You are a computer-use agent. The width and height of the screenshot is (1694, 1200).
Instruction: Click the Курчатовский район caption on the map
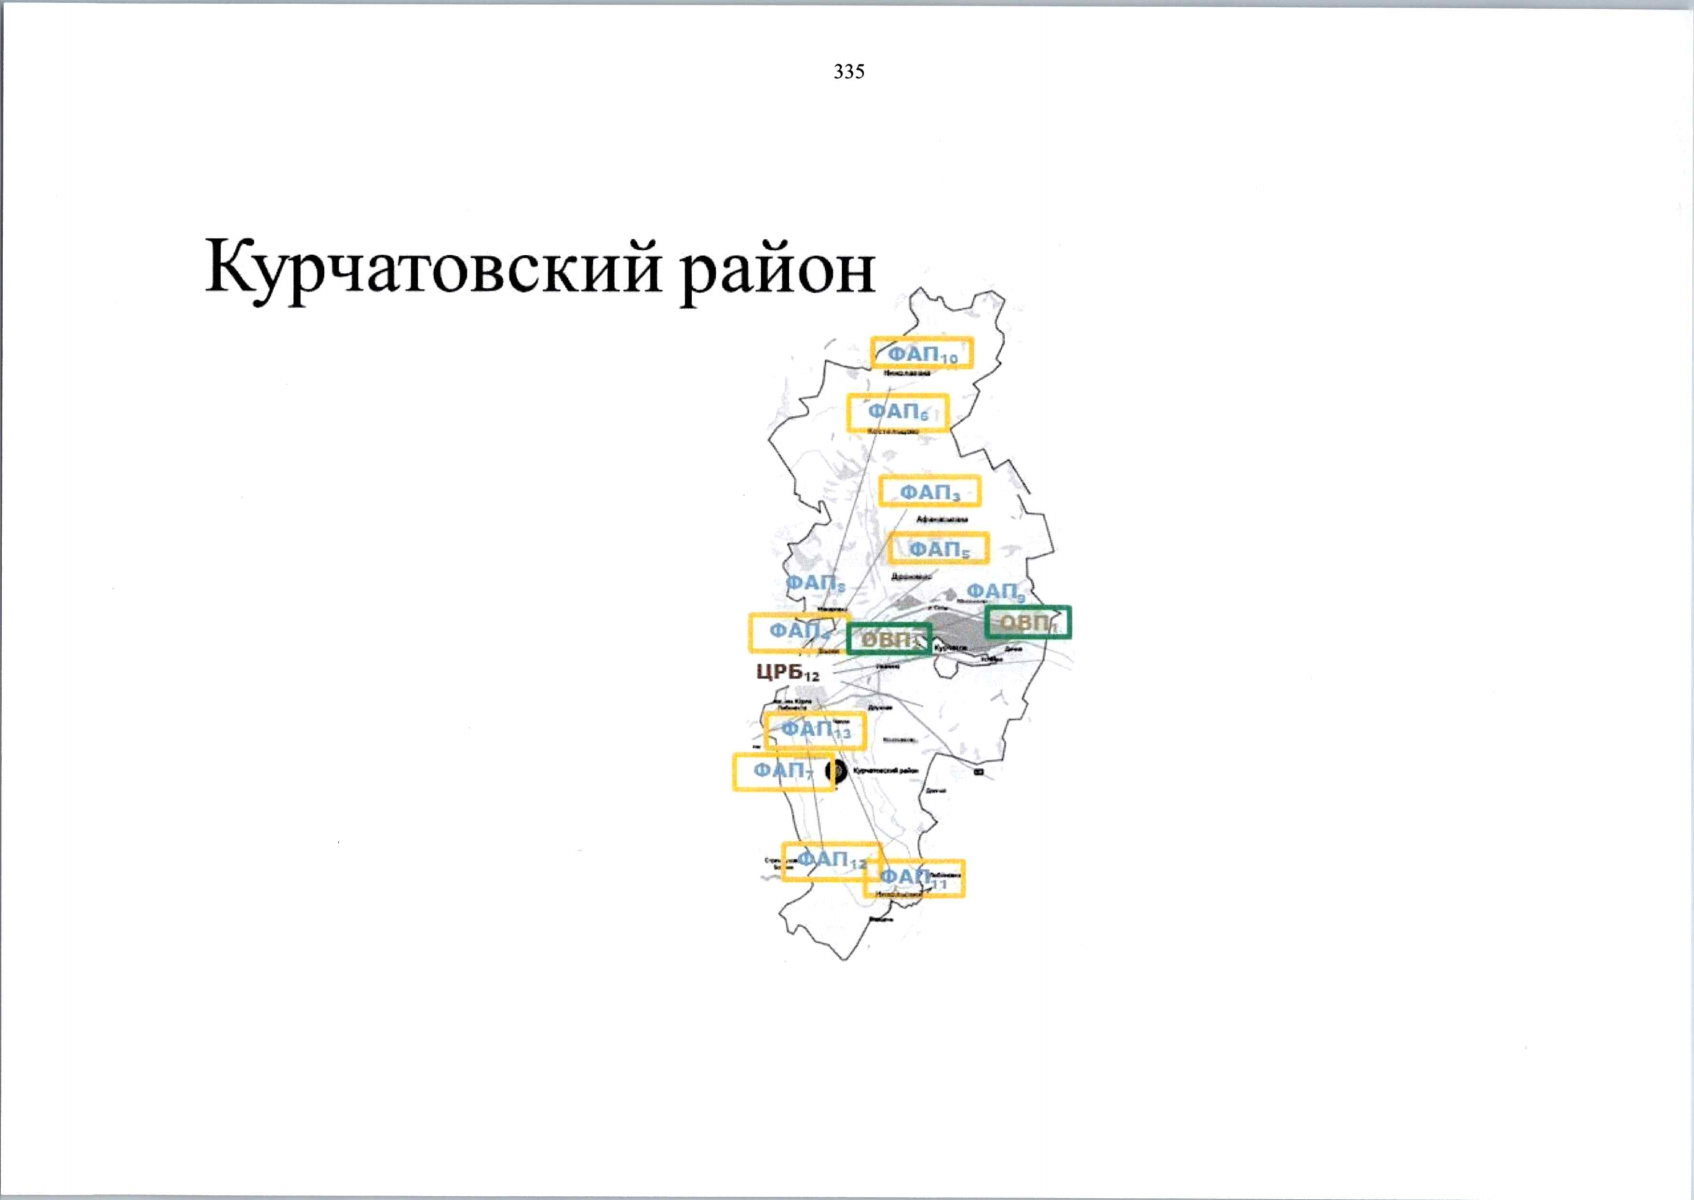[x=888, y=772]
